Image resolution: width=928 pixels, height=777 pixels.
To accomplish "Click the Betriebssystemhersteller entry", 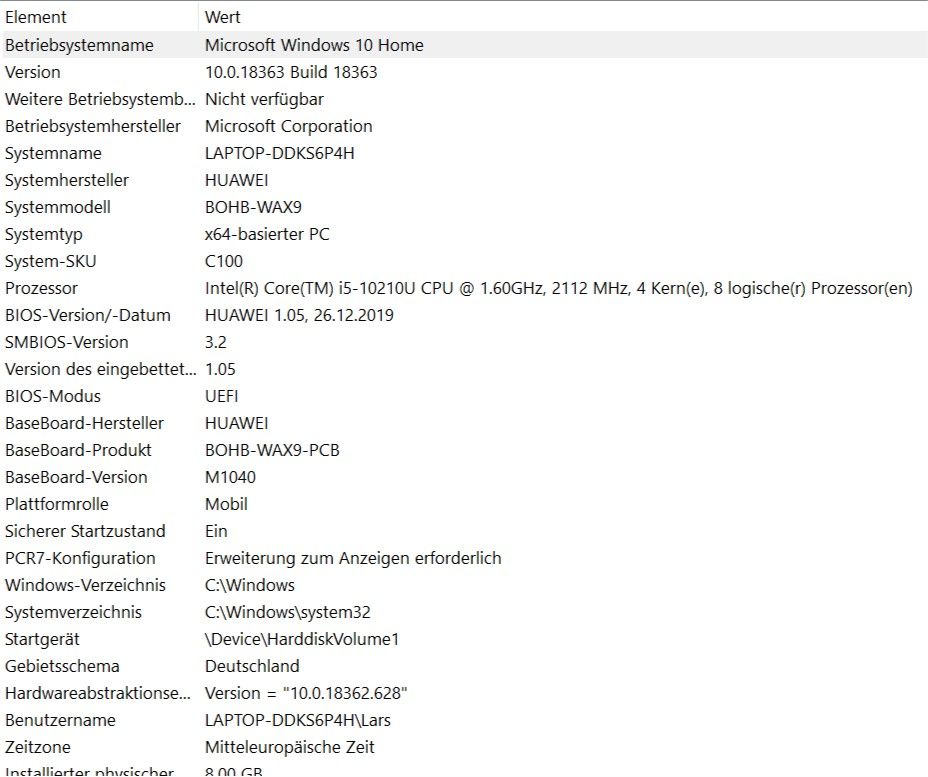I will tap(93, 126).
